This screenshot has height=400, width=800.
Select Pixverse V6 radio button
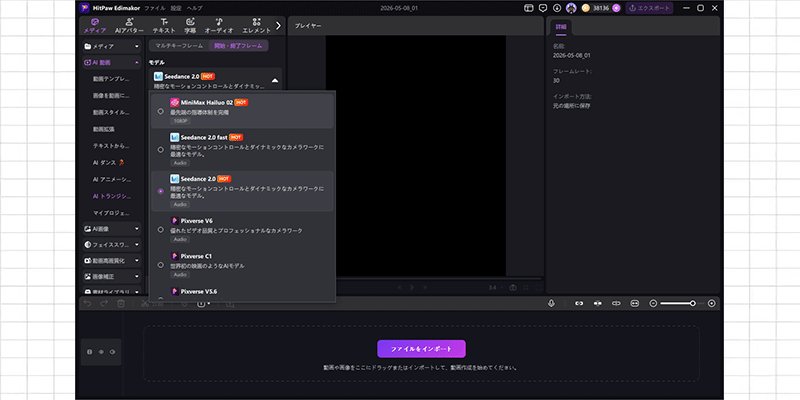161,230
